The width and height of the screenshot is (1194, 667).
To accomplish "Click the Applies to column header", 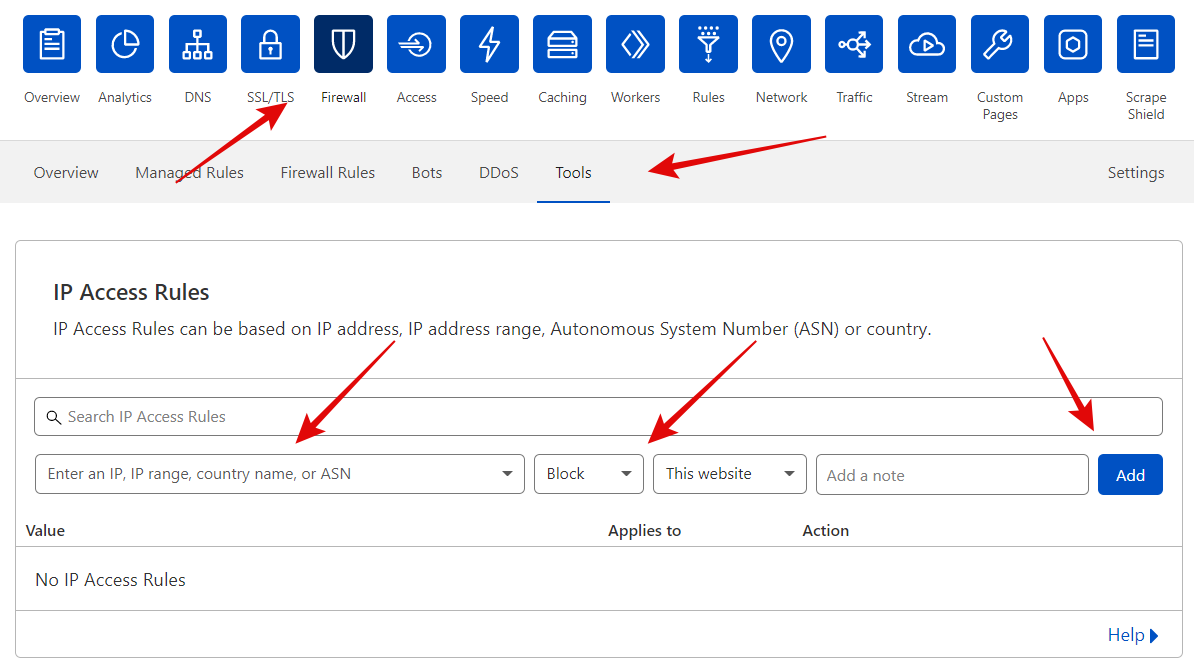I will [644, 531].
